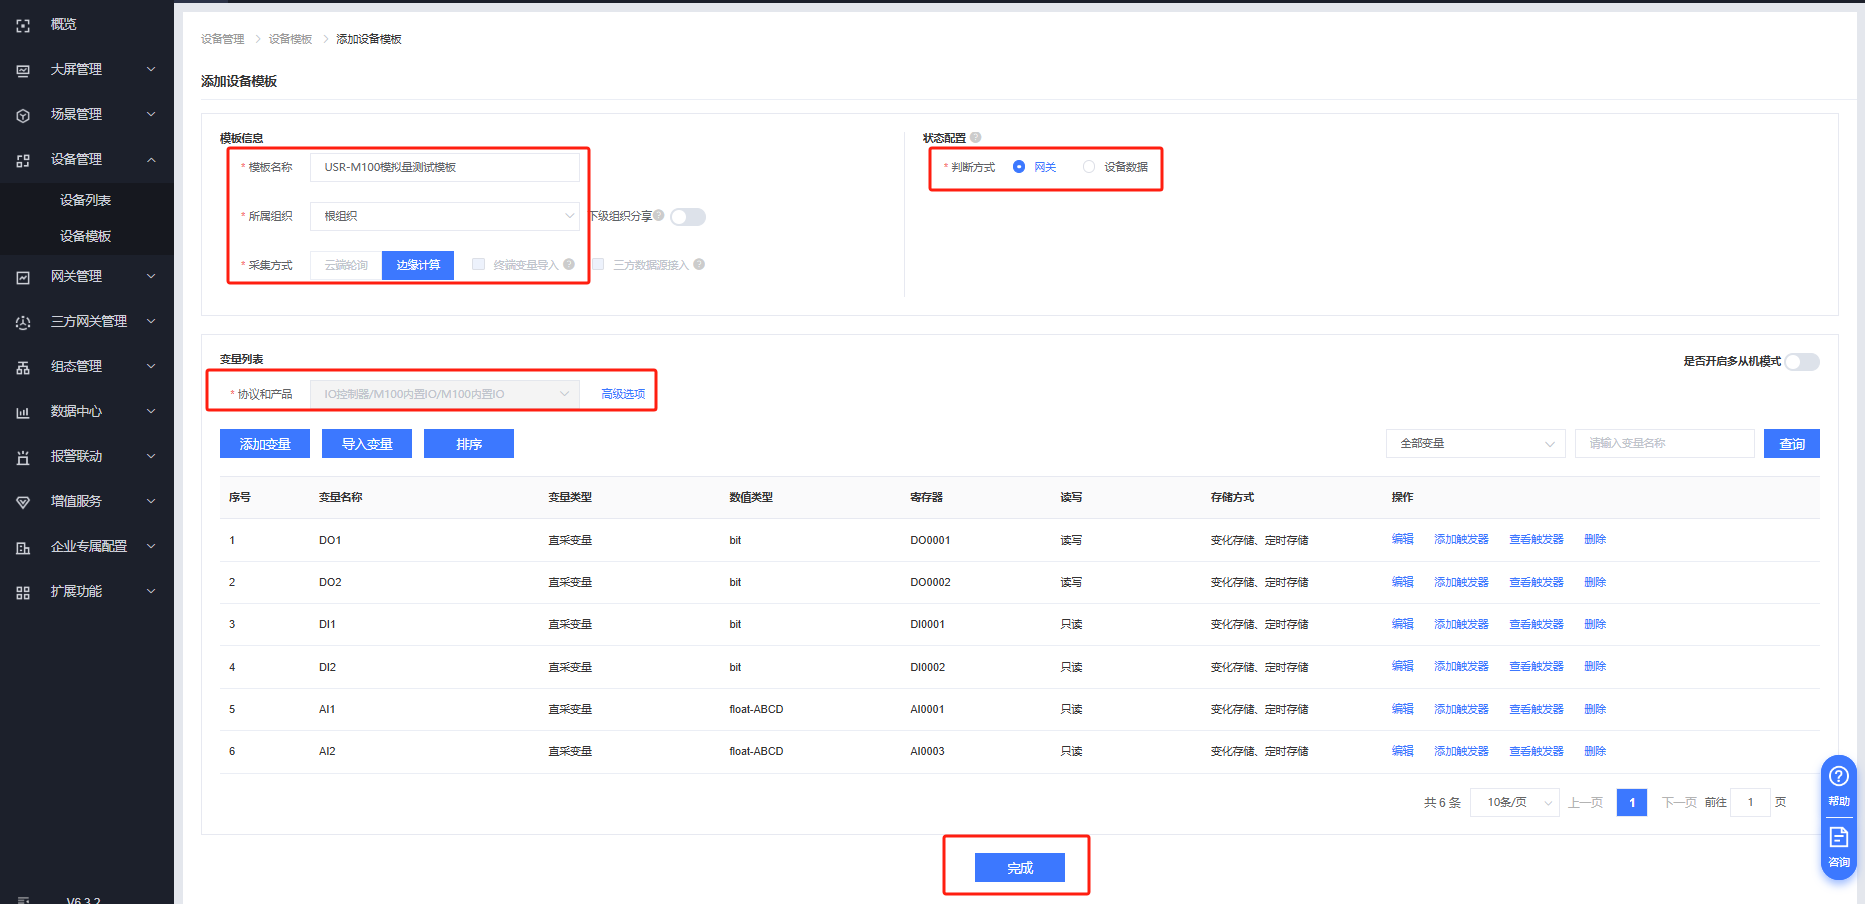Open the 所属组织 dropdown
Viewport: 1865px width, 904px height.
pos(444,216)
